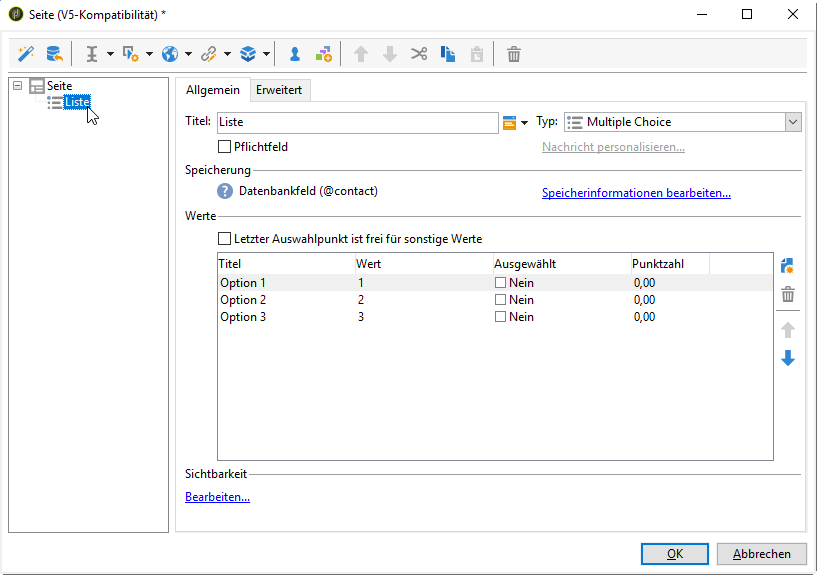The height and width of the screenshot is (585, 826).
Task: Enable the Pflichtfeld checkbox
Action: 224,147
